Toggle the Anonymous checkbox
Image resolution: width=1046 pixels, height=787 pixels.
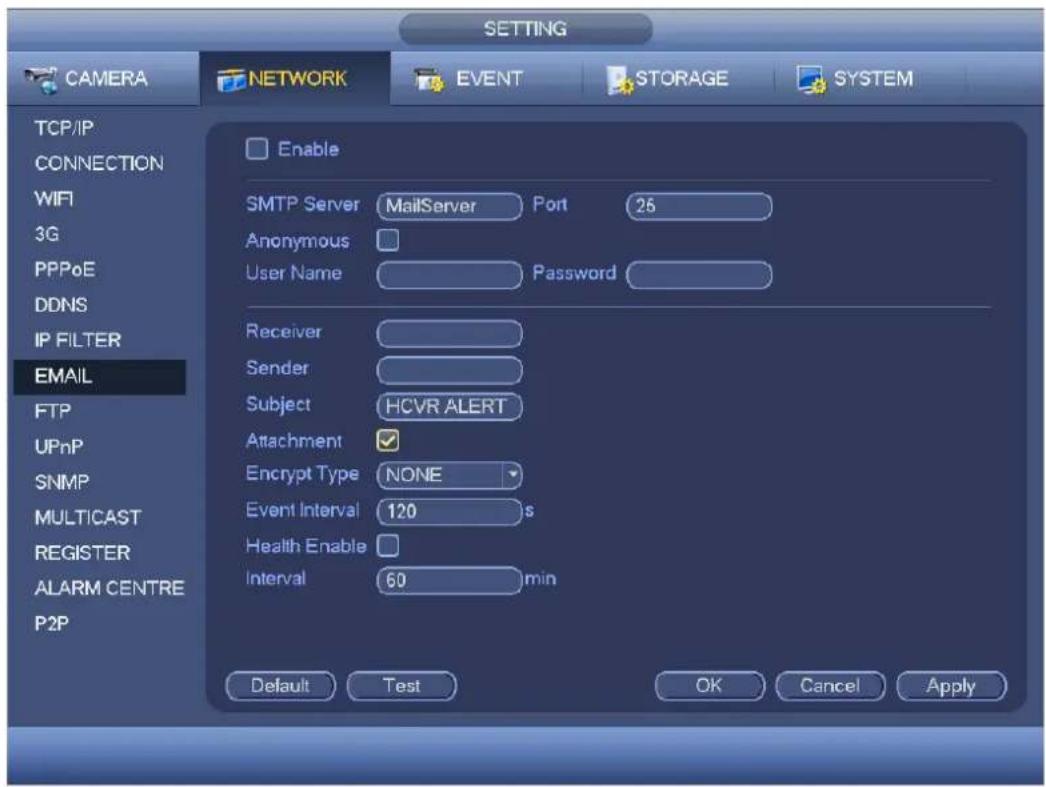[388, 240]
